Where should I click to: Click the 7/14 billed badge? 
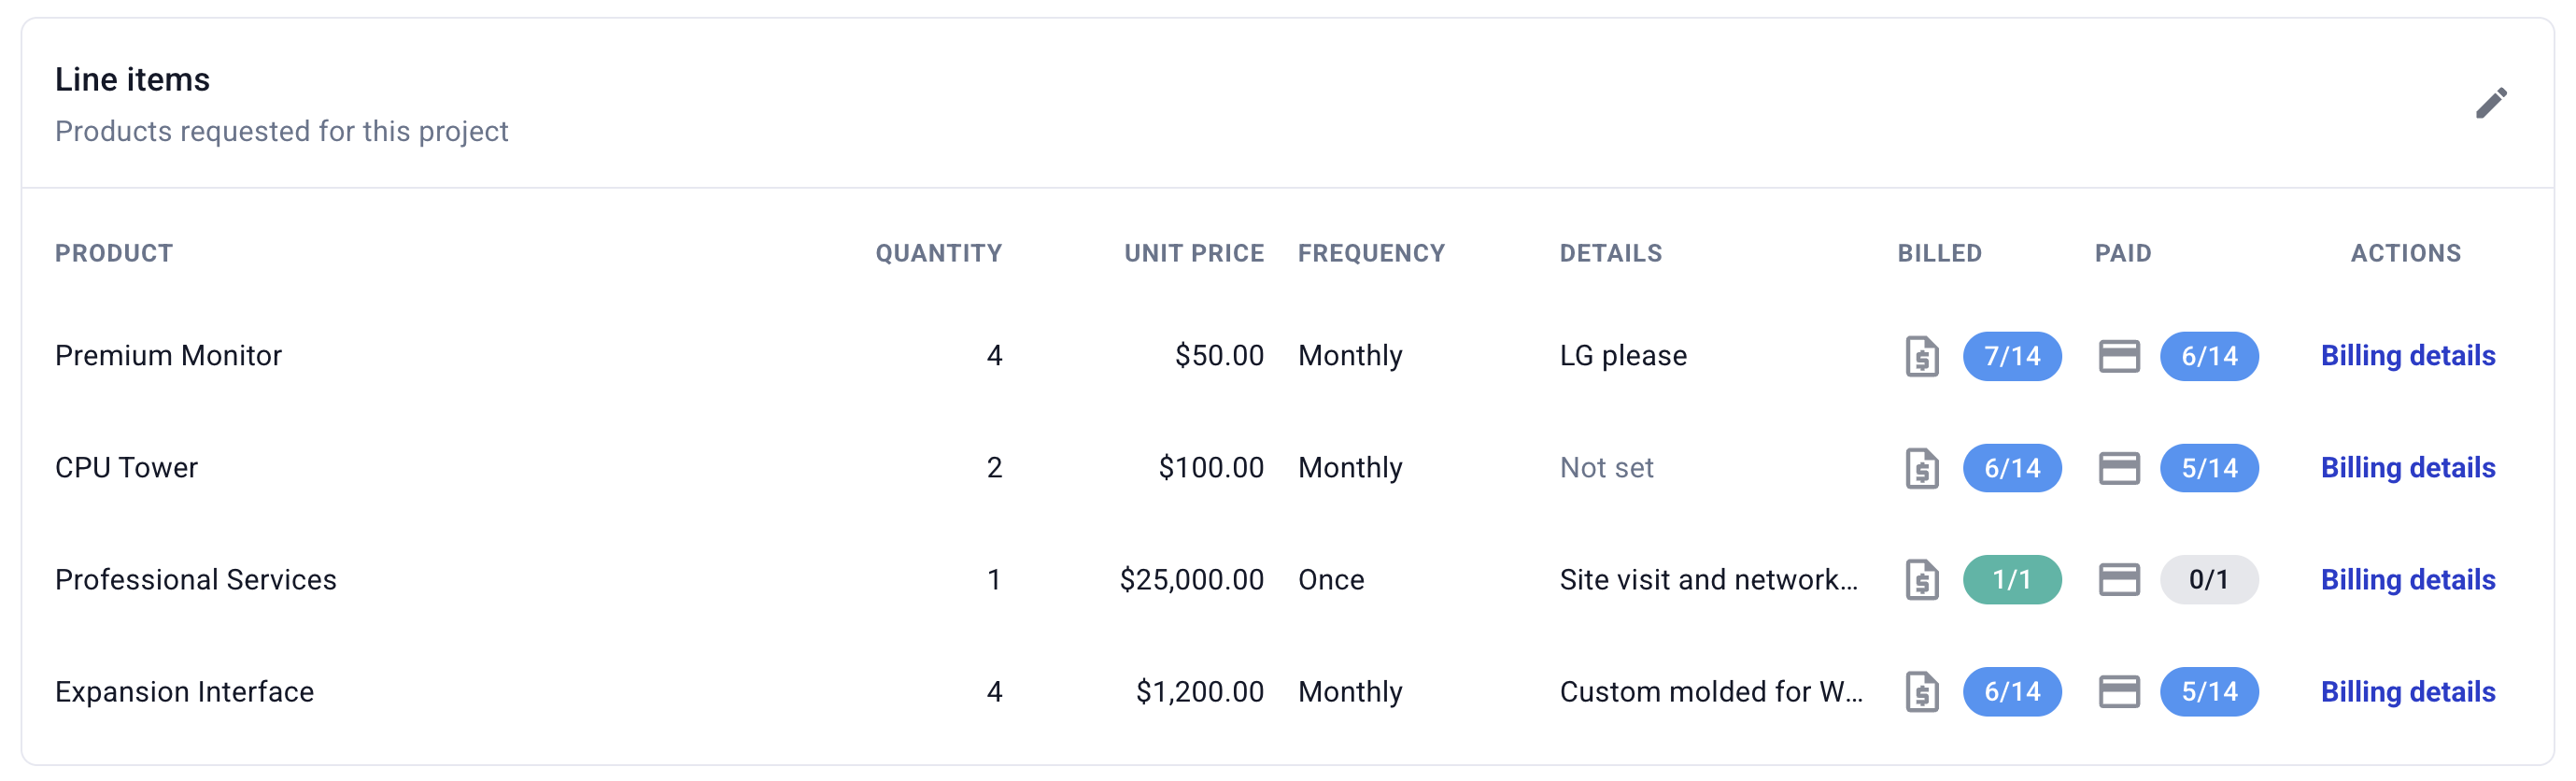coord(2012,356)
